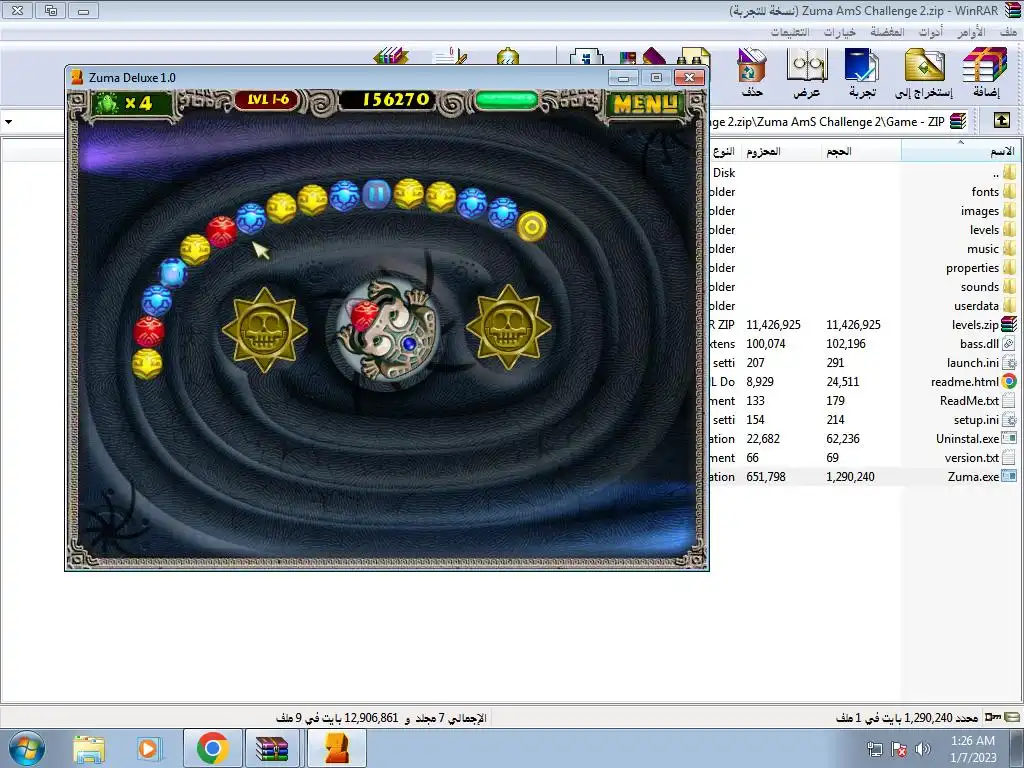Click the size value 1,290,240 for Zuma.exe
This screenshot has height=768, width=1024.
850,477
